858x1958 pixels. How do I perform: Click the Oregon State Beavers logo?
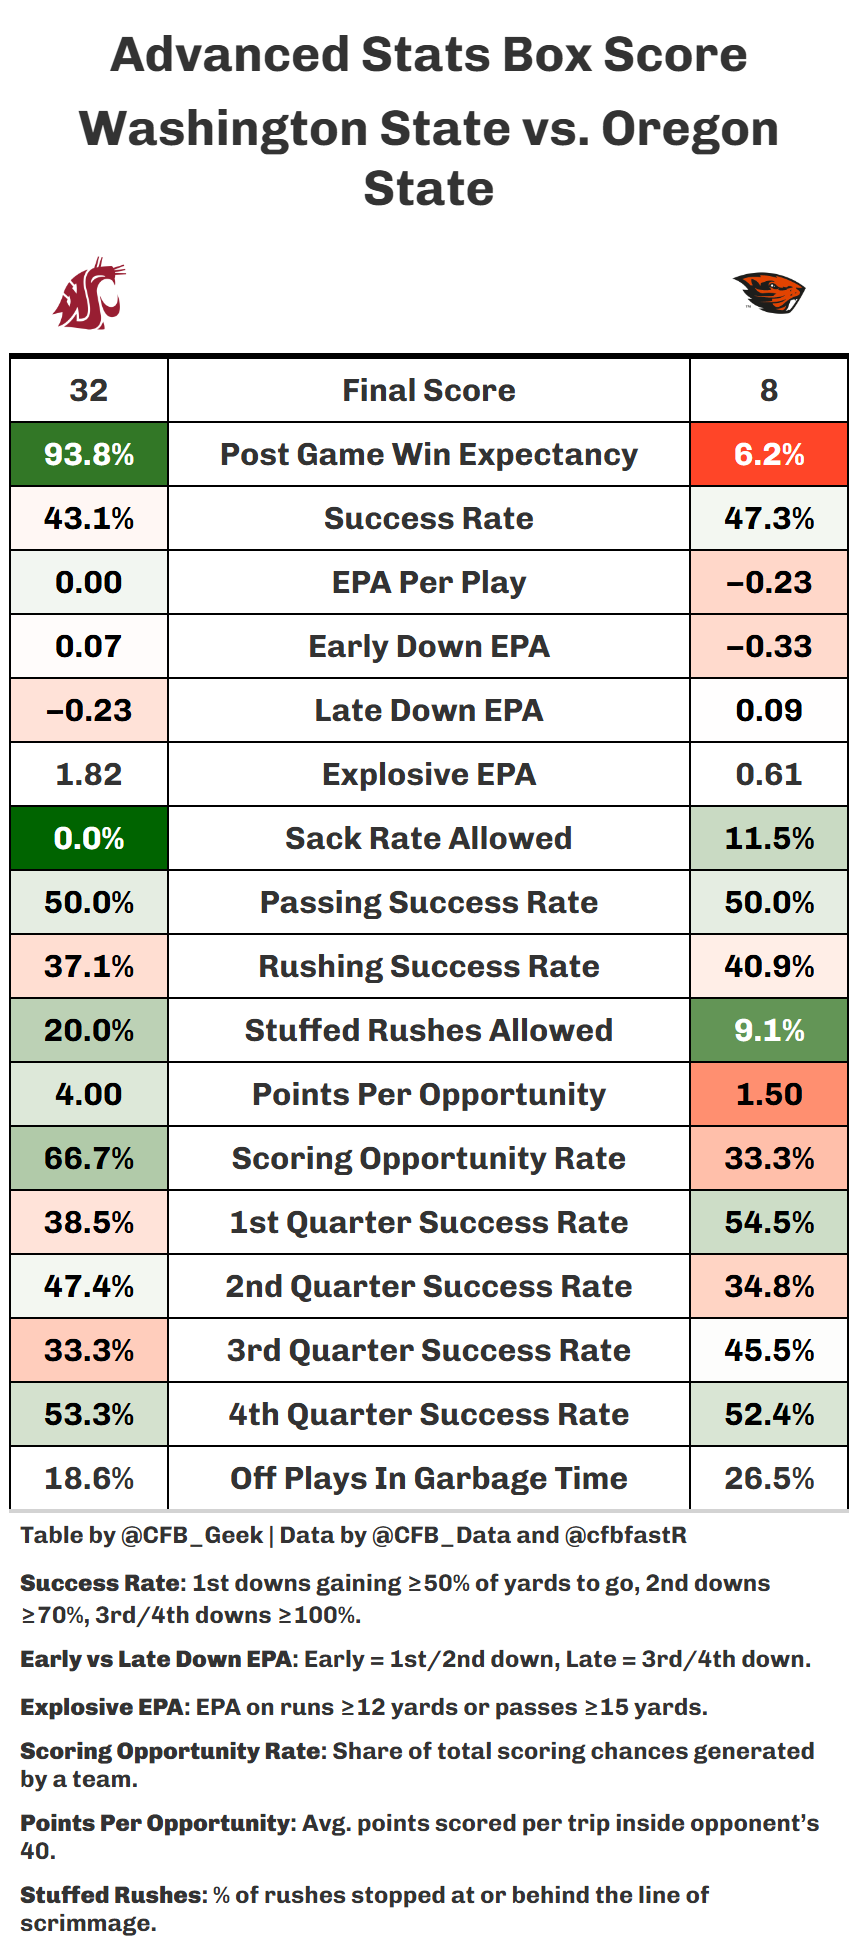[x=768, y=293]
